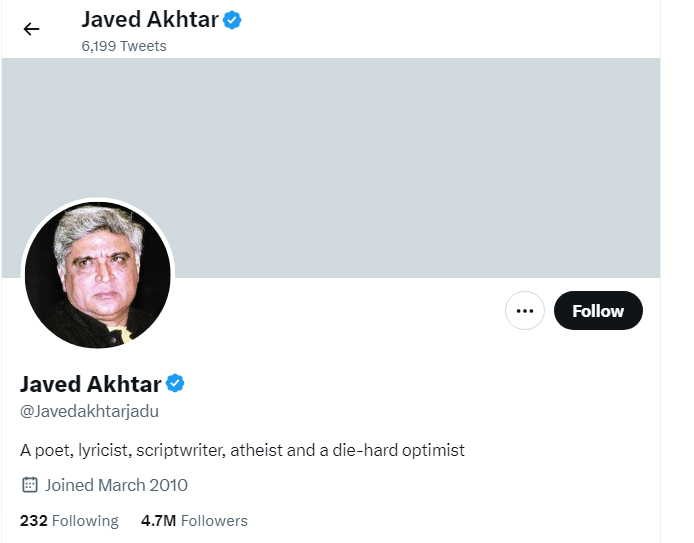Open the three-dot more options menu
Viewport: 694px width, 543px height.
(524, 311)
